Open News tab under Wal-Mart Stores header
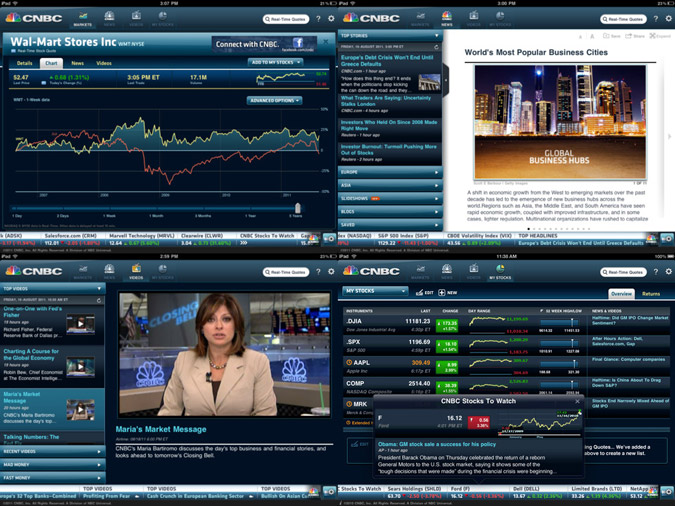This screenshot has width=675, height=506. click(77, 63)
